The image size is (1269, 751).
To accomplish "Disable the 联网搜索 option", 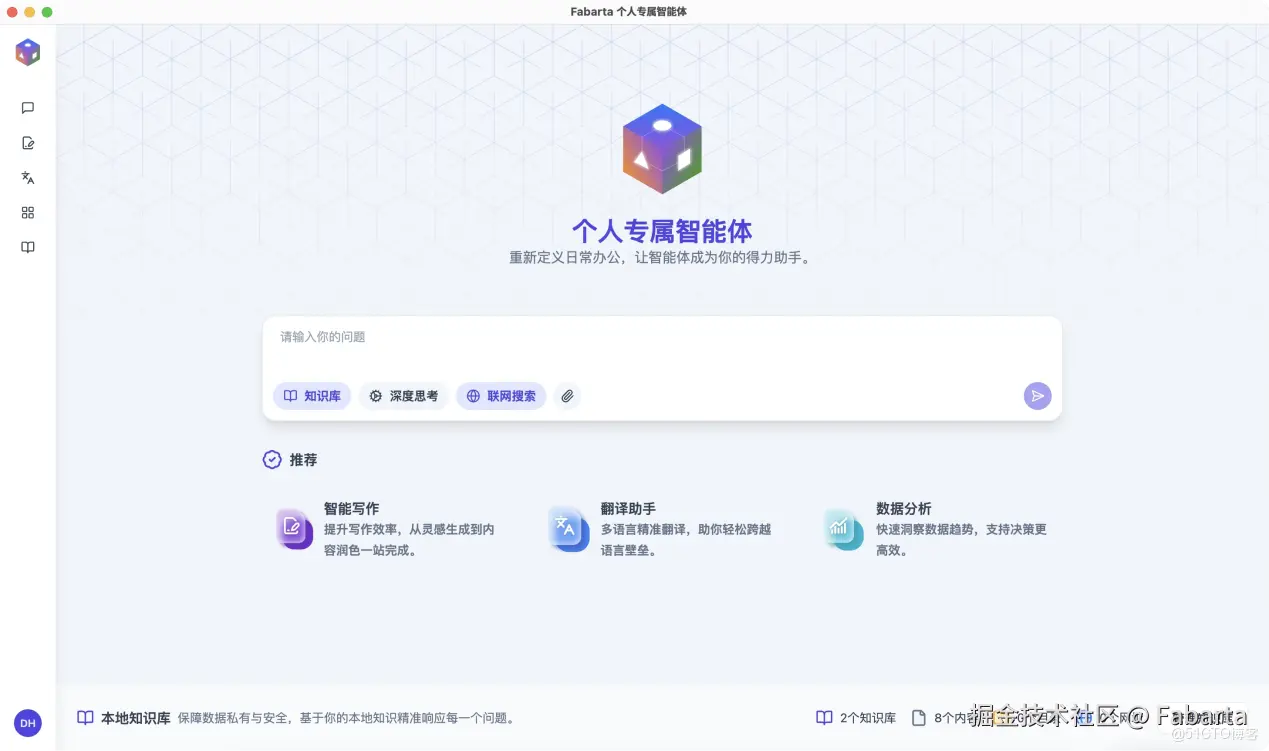I will click(500, 396).
